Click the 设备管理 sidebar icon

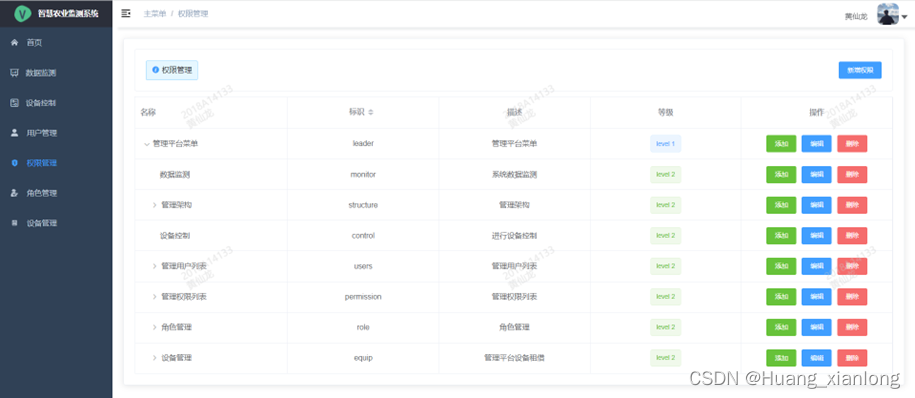[x=15, y=223]
